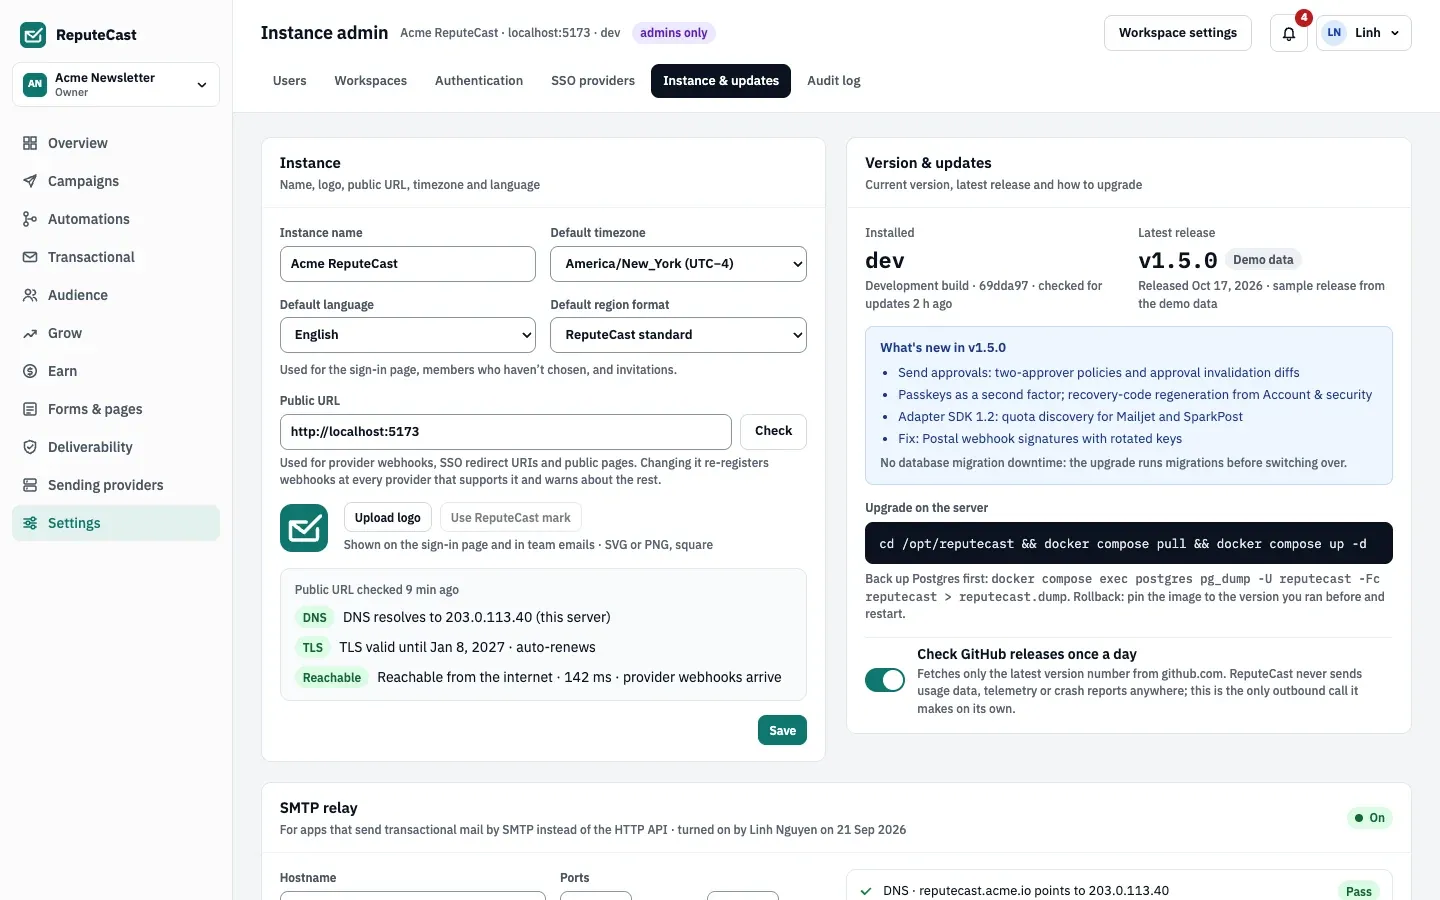This screenshot has width=1440, height=900.
Task: Click the SMTP Hostname field
Action: [x=413, y=895]
